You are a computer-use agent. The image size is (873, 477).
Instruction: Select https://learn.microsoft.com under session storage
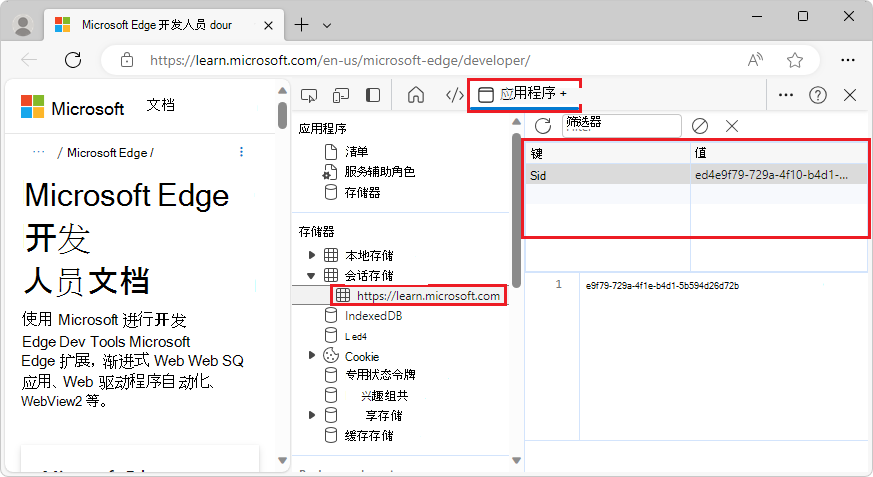(428, 296)
